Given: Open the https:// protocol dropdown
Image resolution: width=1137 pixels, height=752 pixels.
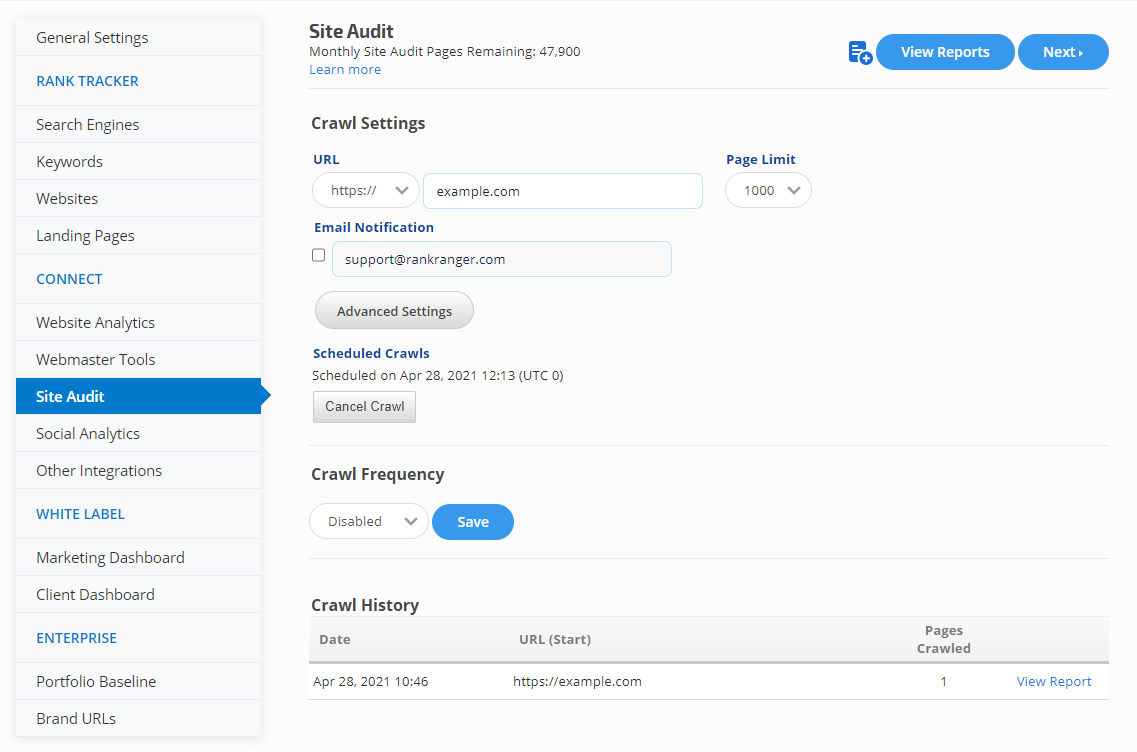Looking at the screenshot, I should (365, 191).
